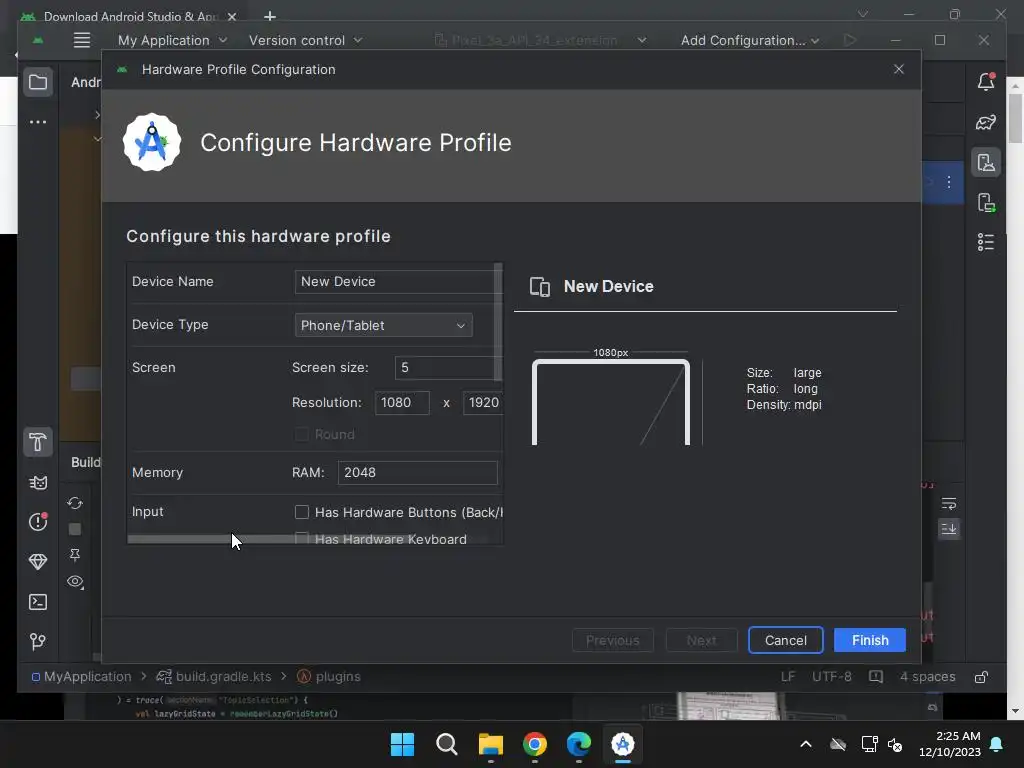Open Add Configuration dropdown
The width and height of the screenshot is (1024, 768).
click(750, 40)
